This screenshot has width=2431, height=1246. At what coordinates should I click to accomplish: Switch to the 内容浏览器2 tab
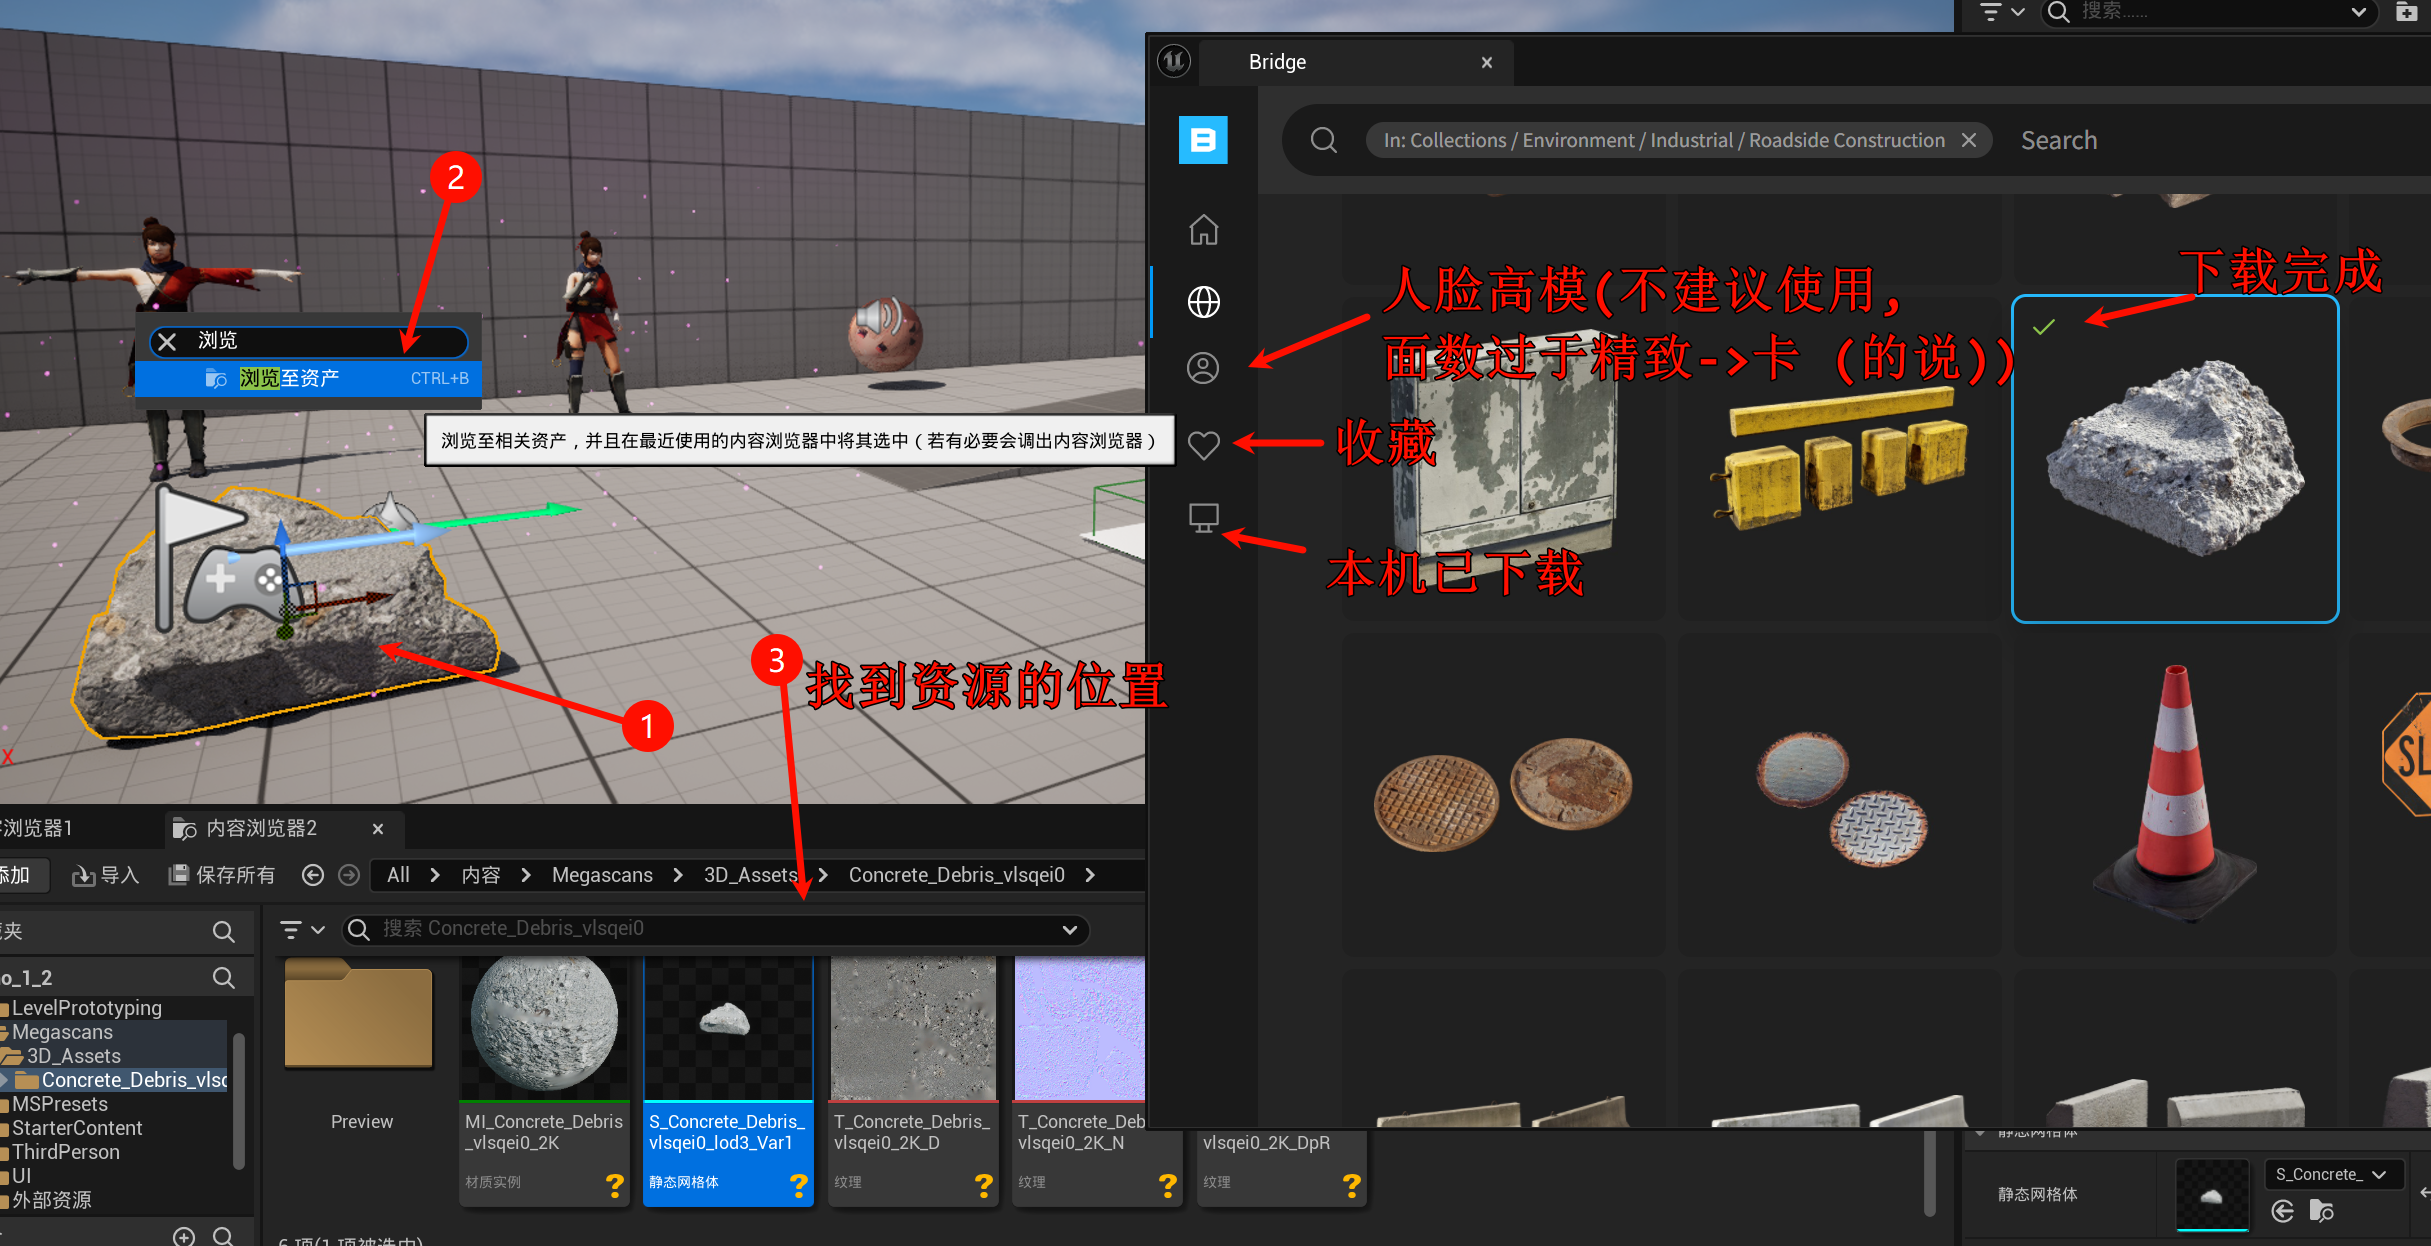coord(260,828)
